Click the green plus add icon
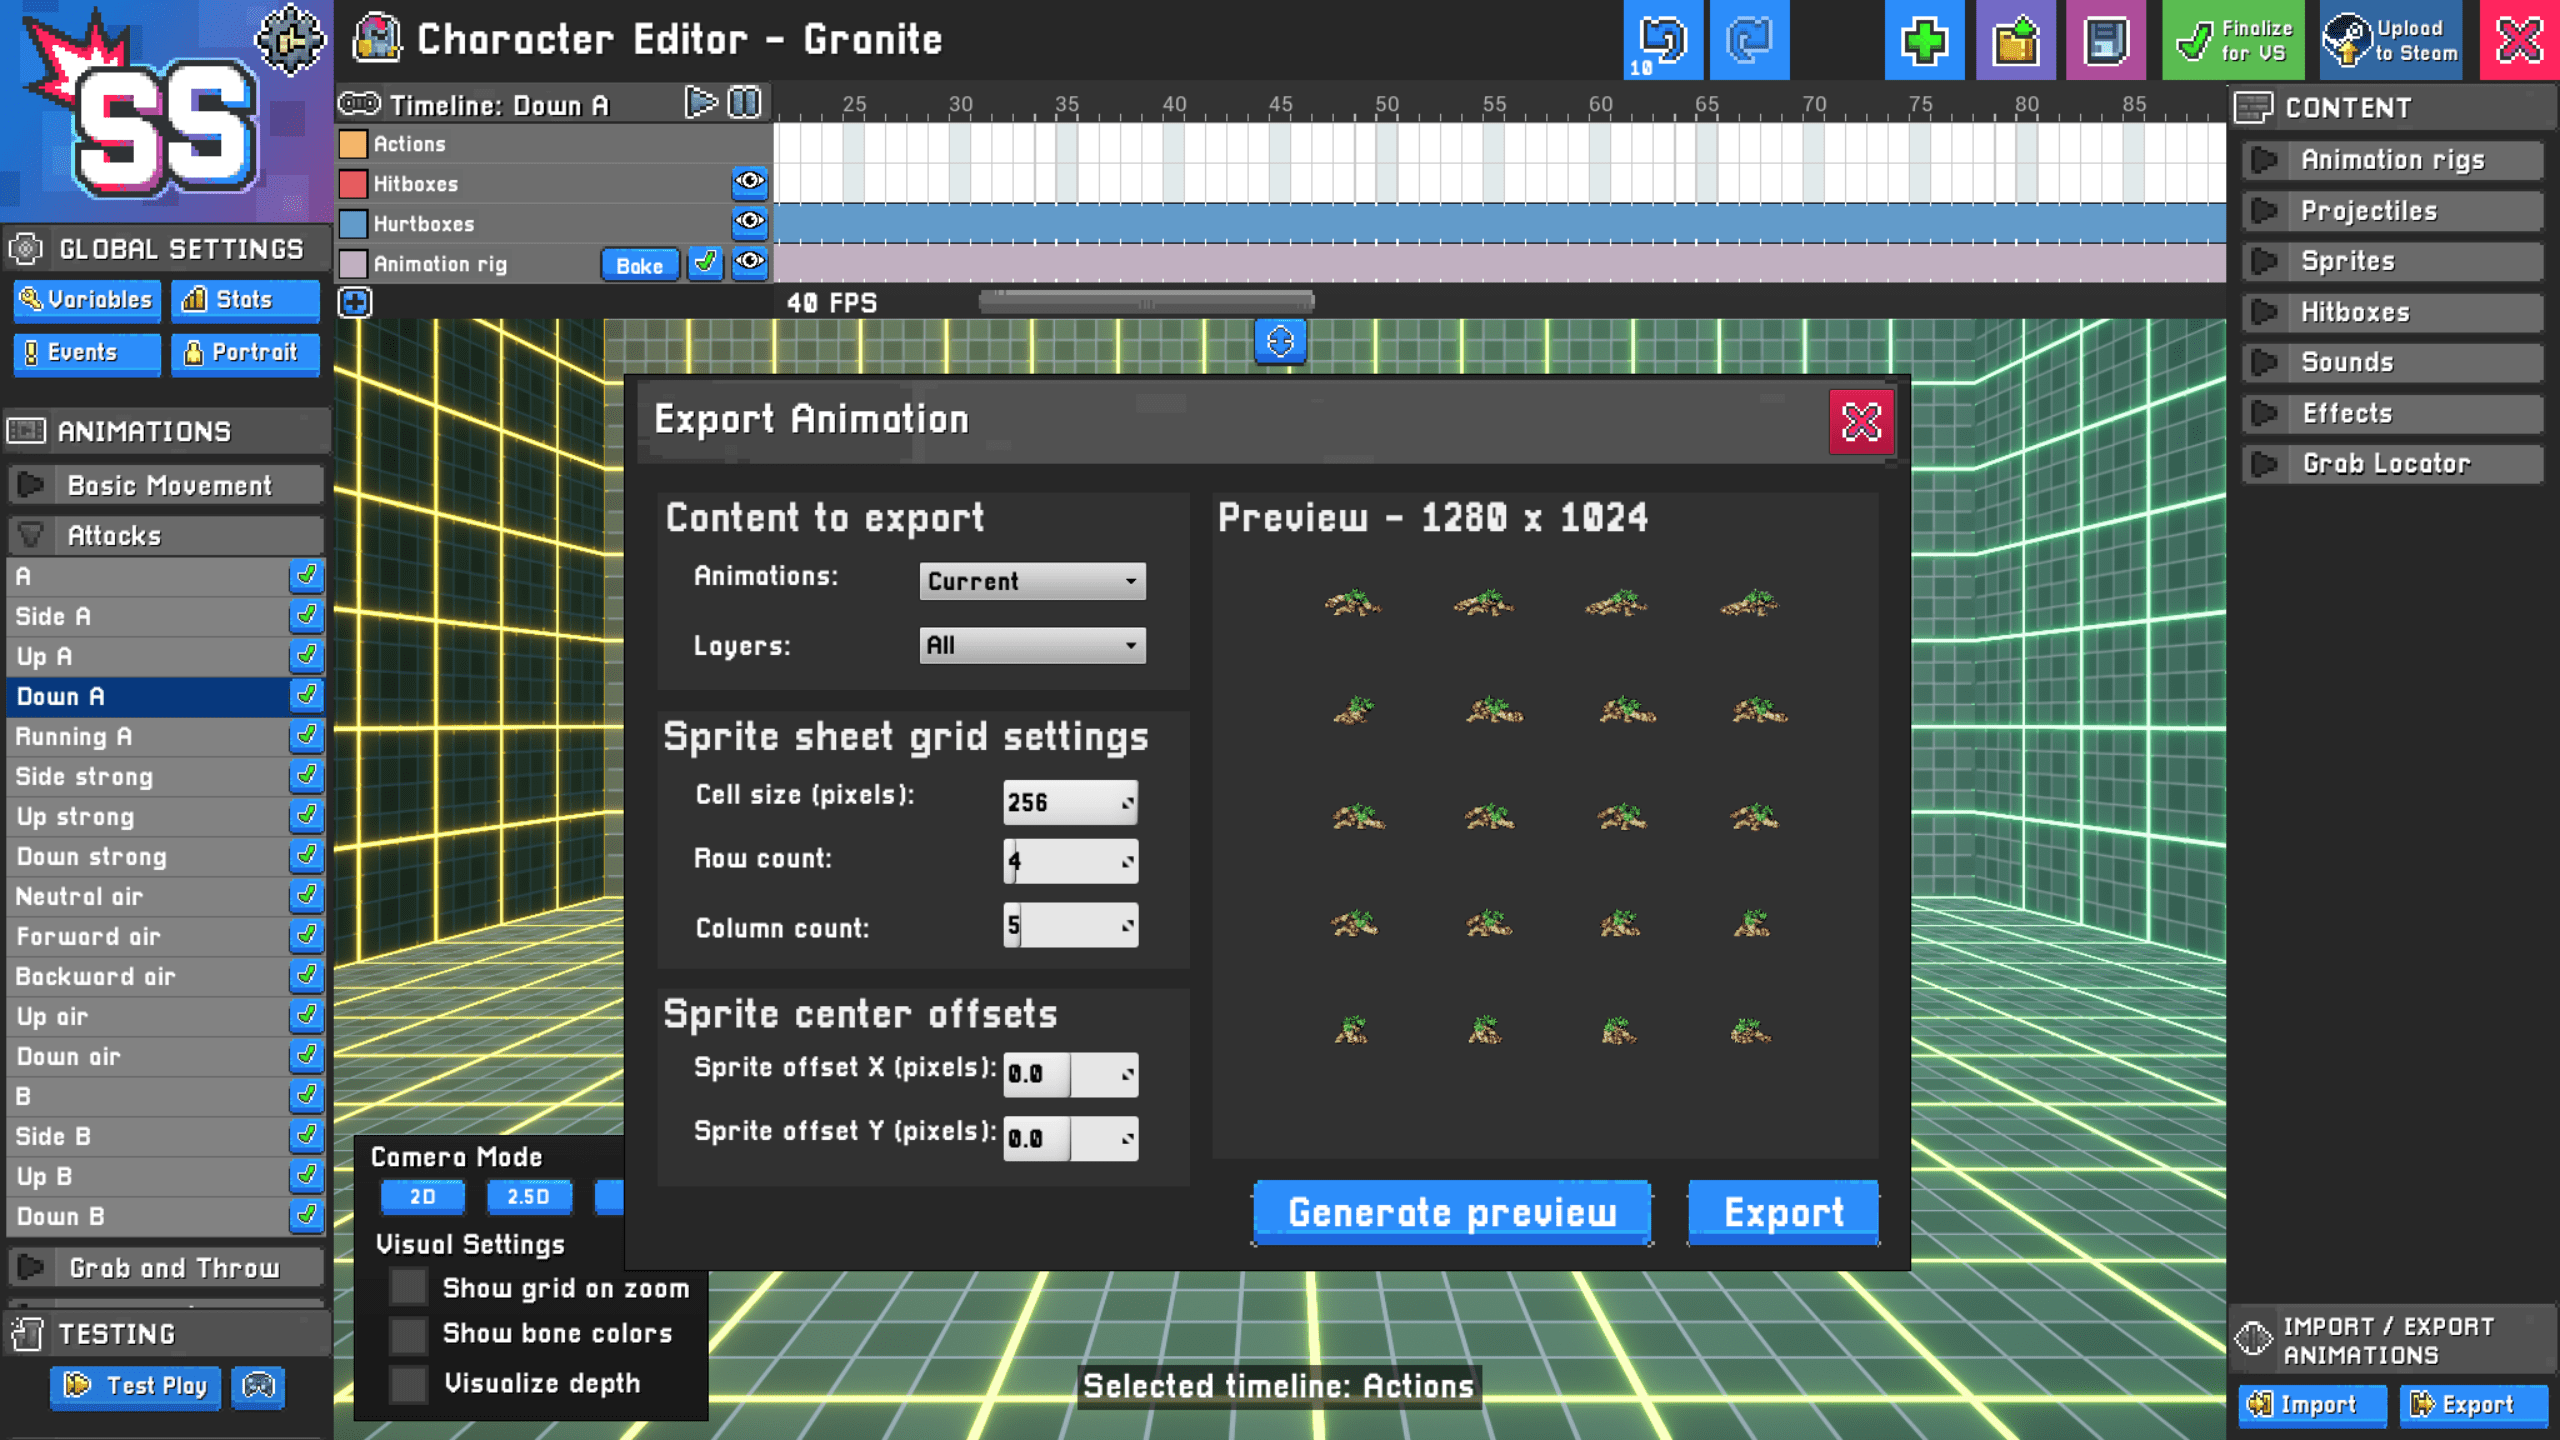The image size is (2560, 1440). (x=1924, y=40)
